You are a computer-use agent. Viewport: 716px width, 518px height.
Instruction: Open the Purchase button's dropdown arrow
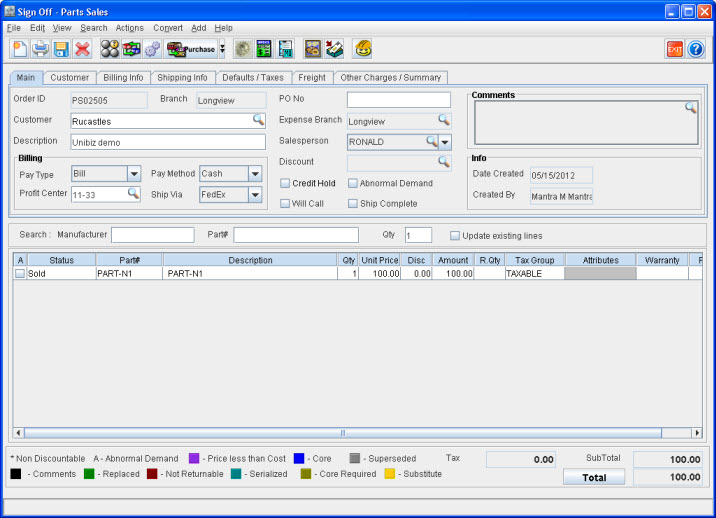tap(222, 49)
